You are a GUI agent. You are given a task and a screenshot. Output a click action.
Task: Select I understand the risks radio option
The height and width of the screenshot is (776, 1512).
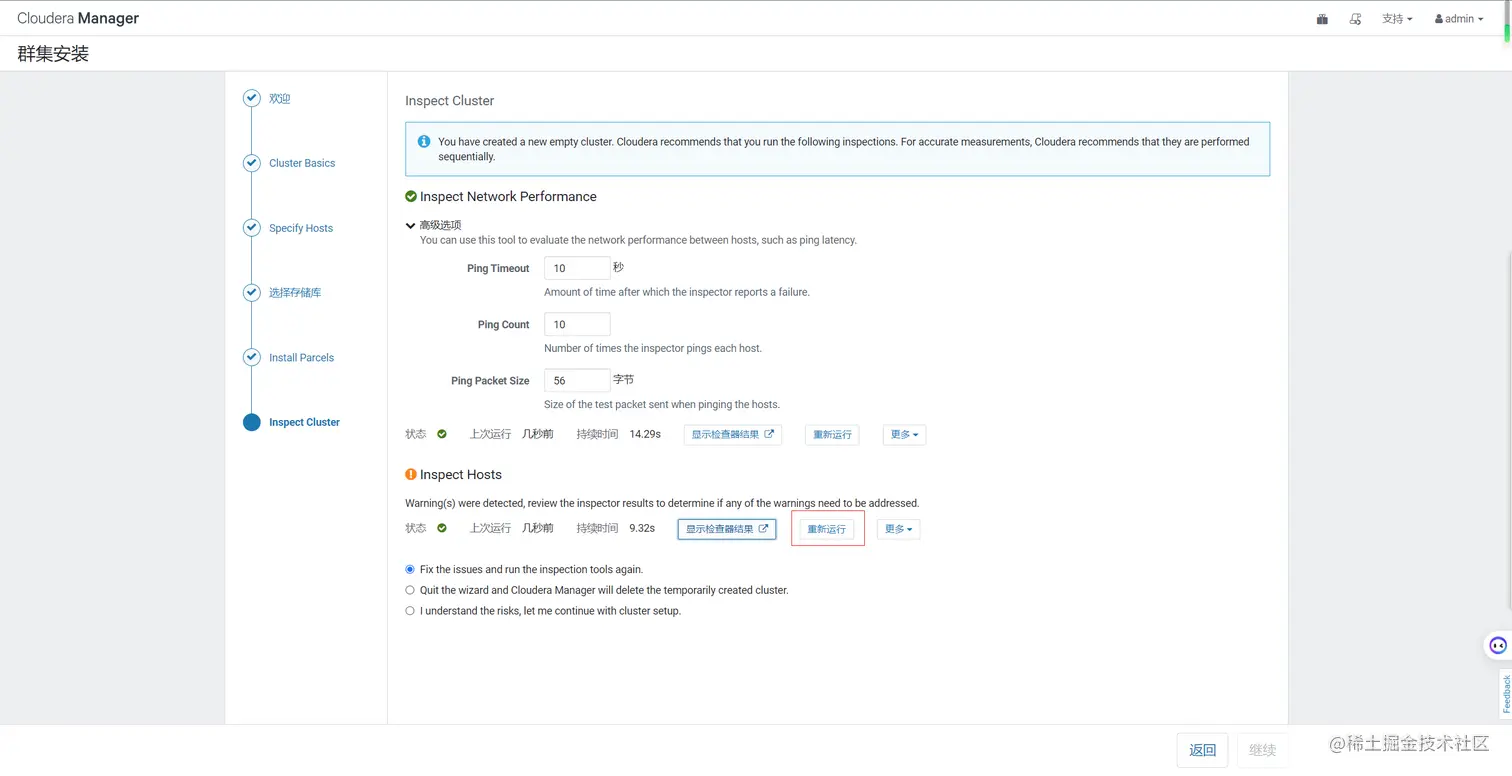click(410, 611)
